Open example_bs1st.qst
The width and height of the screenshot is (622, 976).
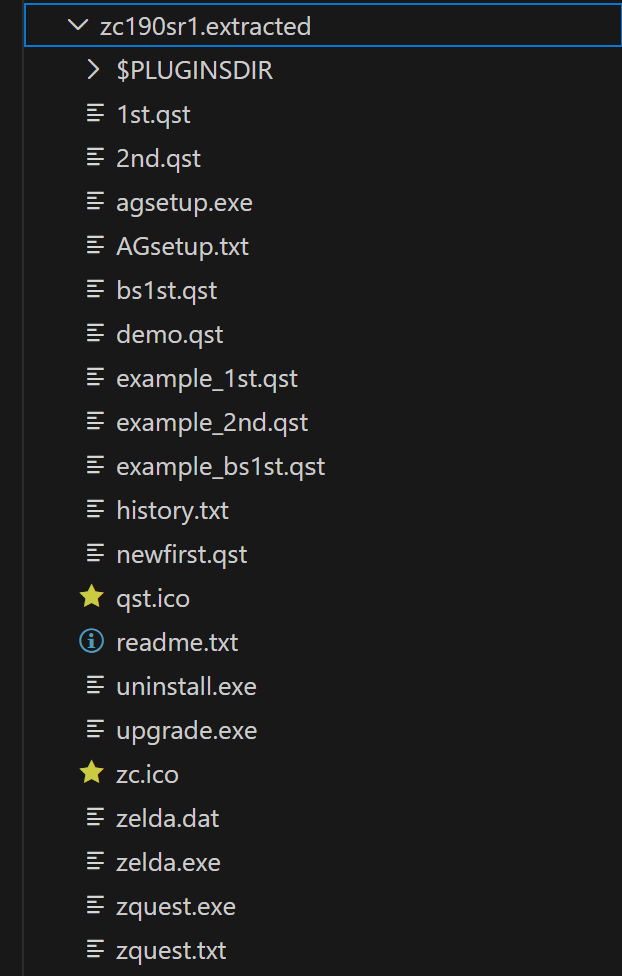click(x=323, y=466)
